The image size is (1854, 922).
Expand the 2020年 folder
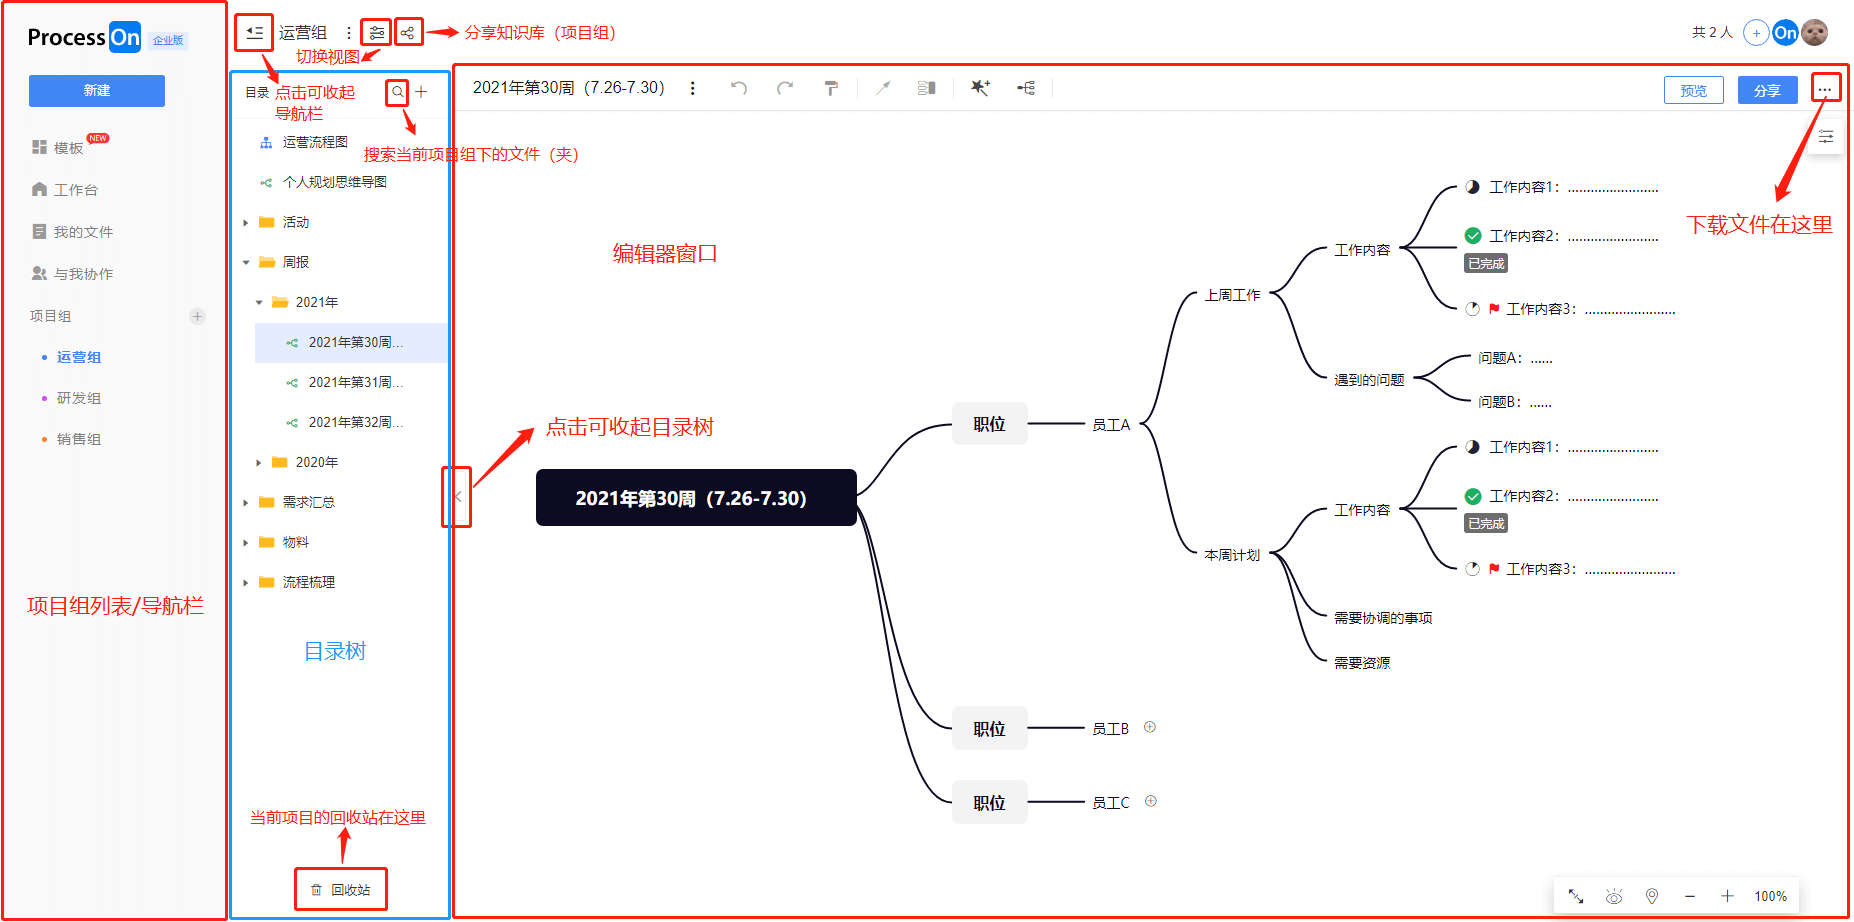point(259,463)
